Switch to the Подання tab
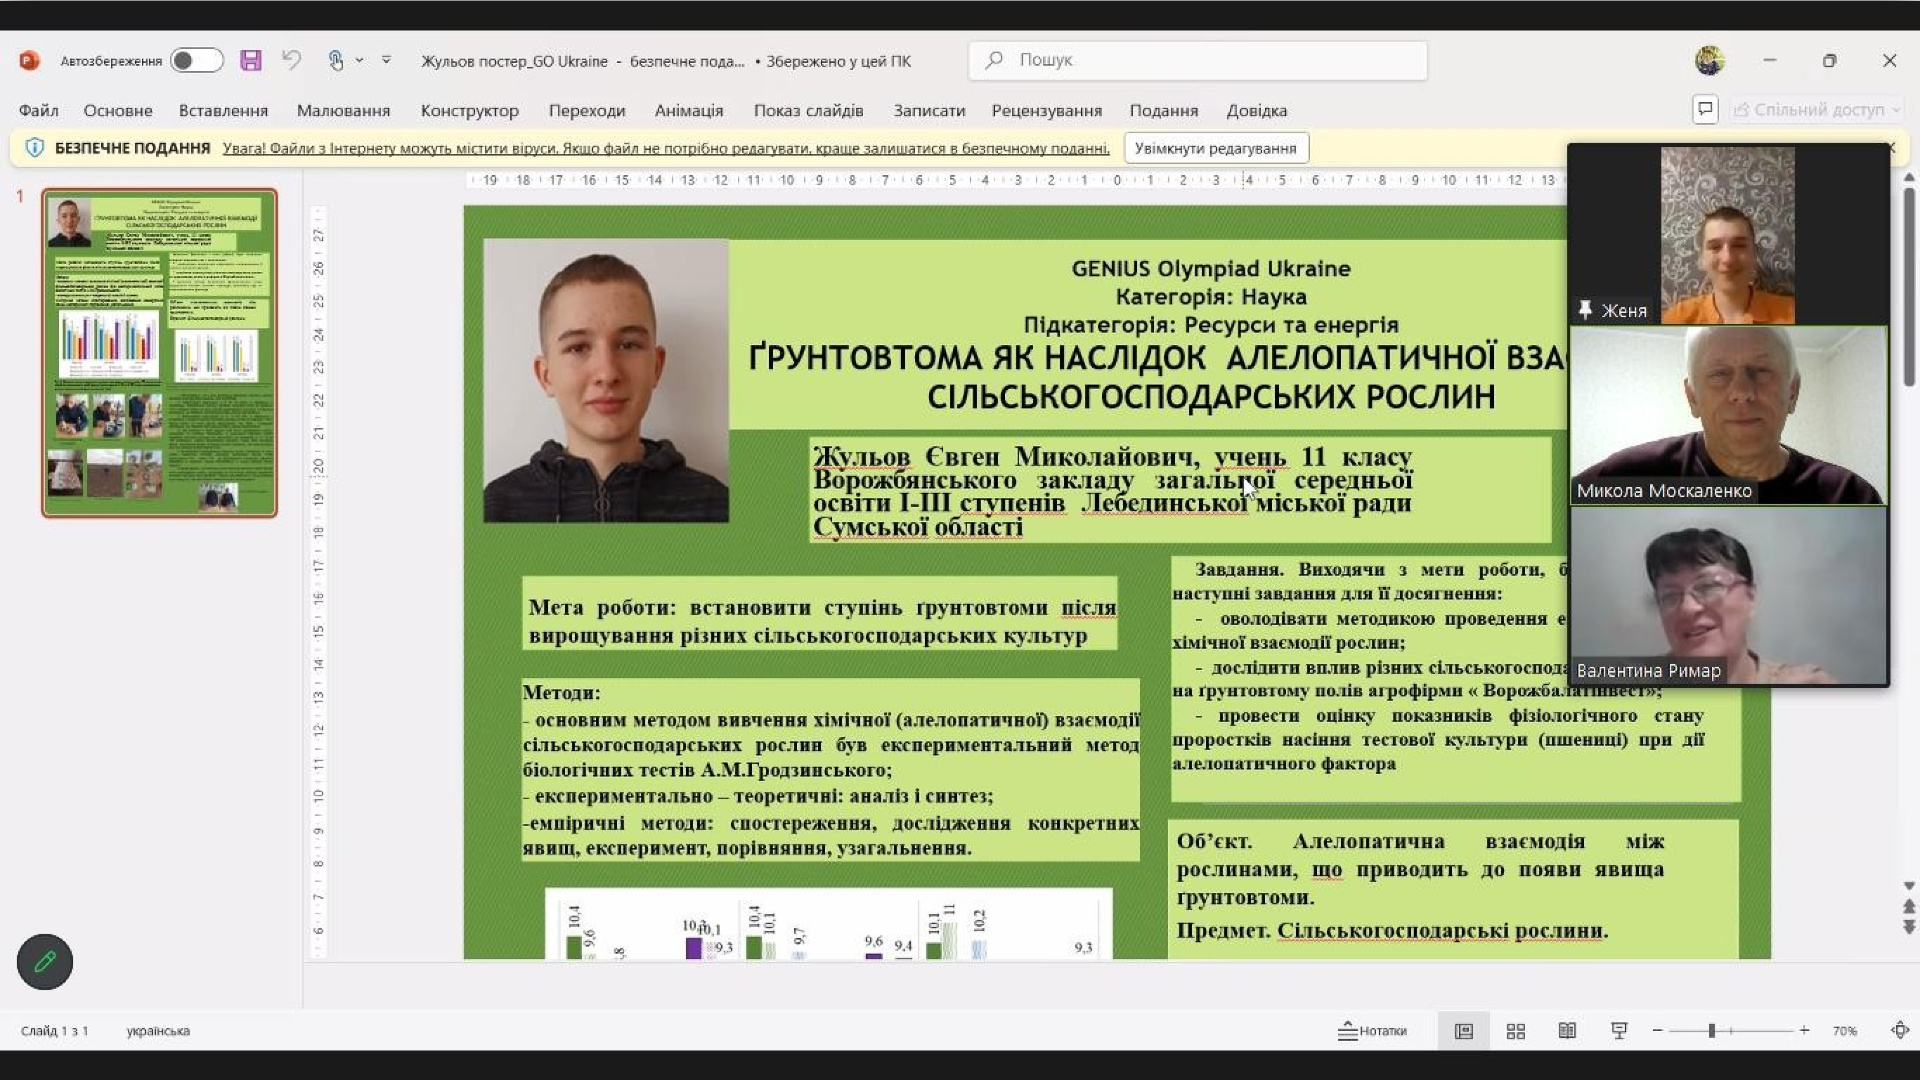The height and width of the screenshot is (1080, 1920). (x=1163, y=110)
